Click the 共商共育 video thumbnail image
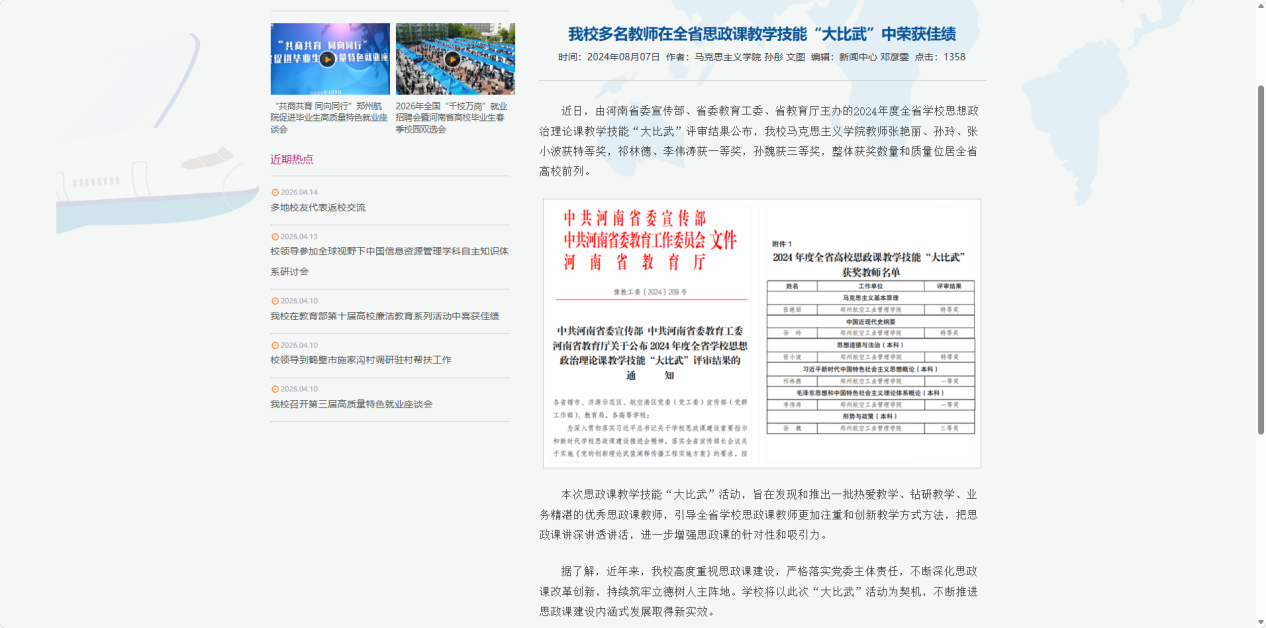 click(x=330, y=59)
